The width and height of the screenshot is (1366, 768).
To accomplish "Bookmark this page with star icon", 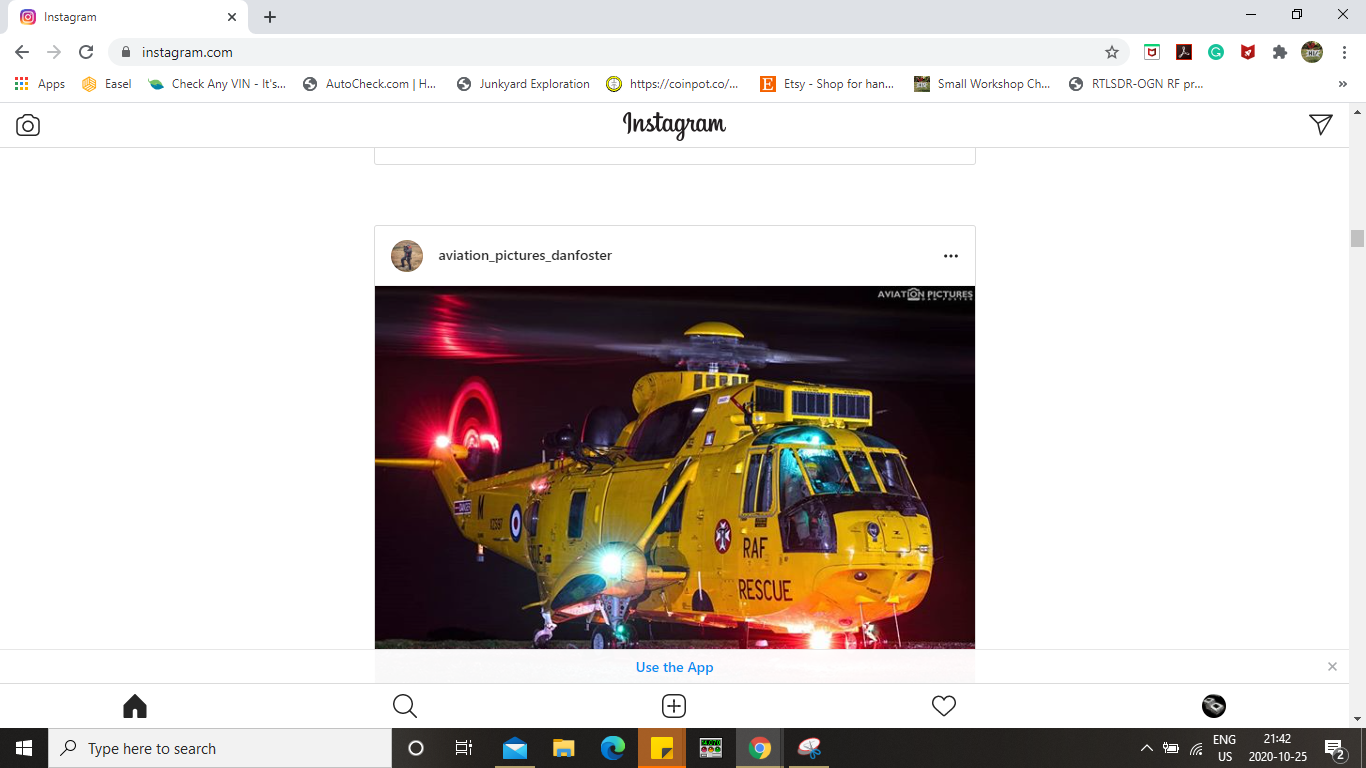I will click(1112, 52).
